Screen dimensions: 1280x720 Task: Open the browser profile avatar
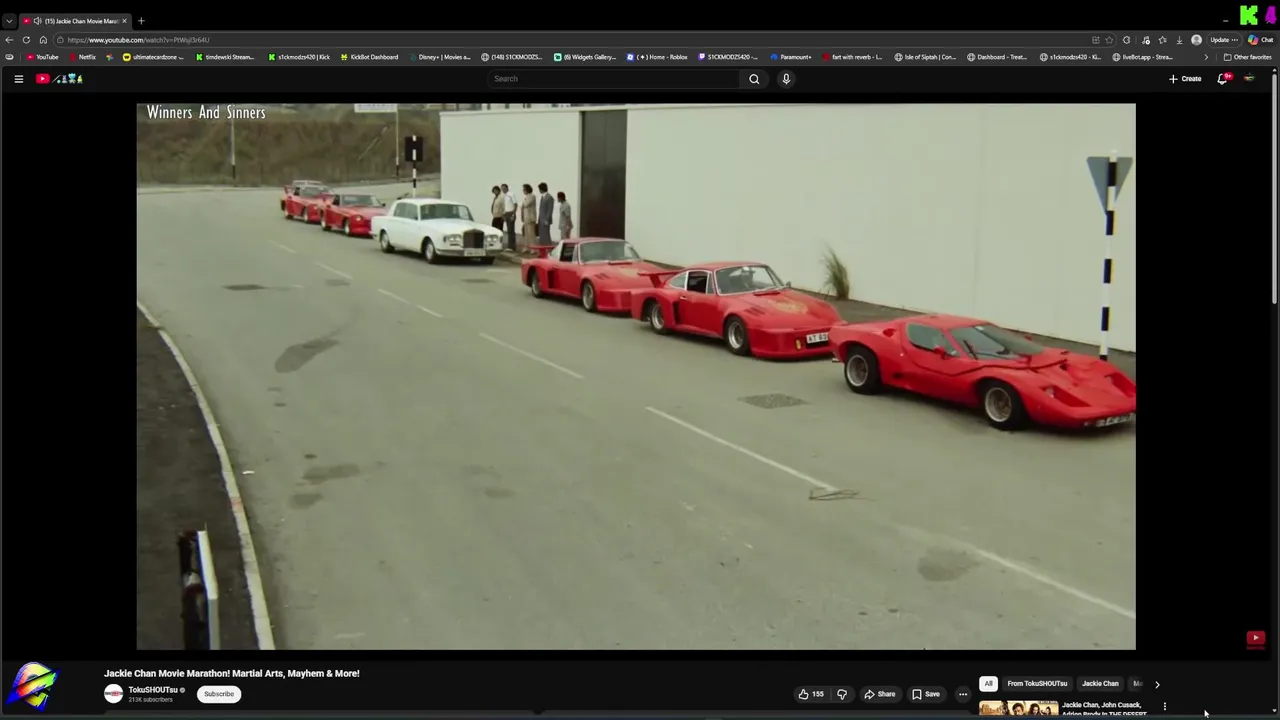point(1196,40)
